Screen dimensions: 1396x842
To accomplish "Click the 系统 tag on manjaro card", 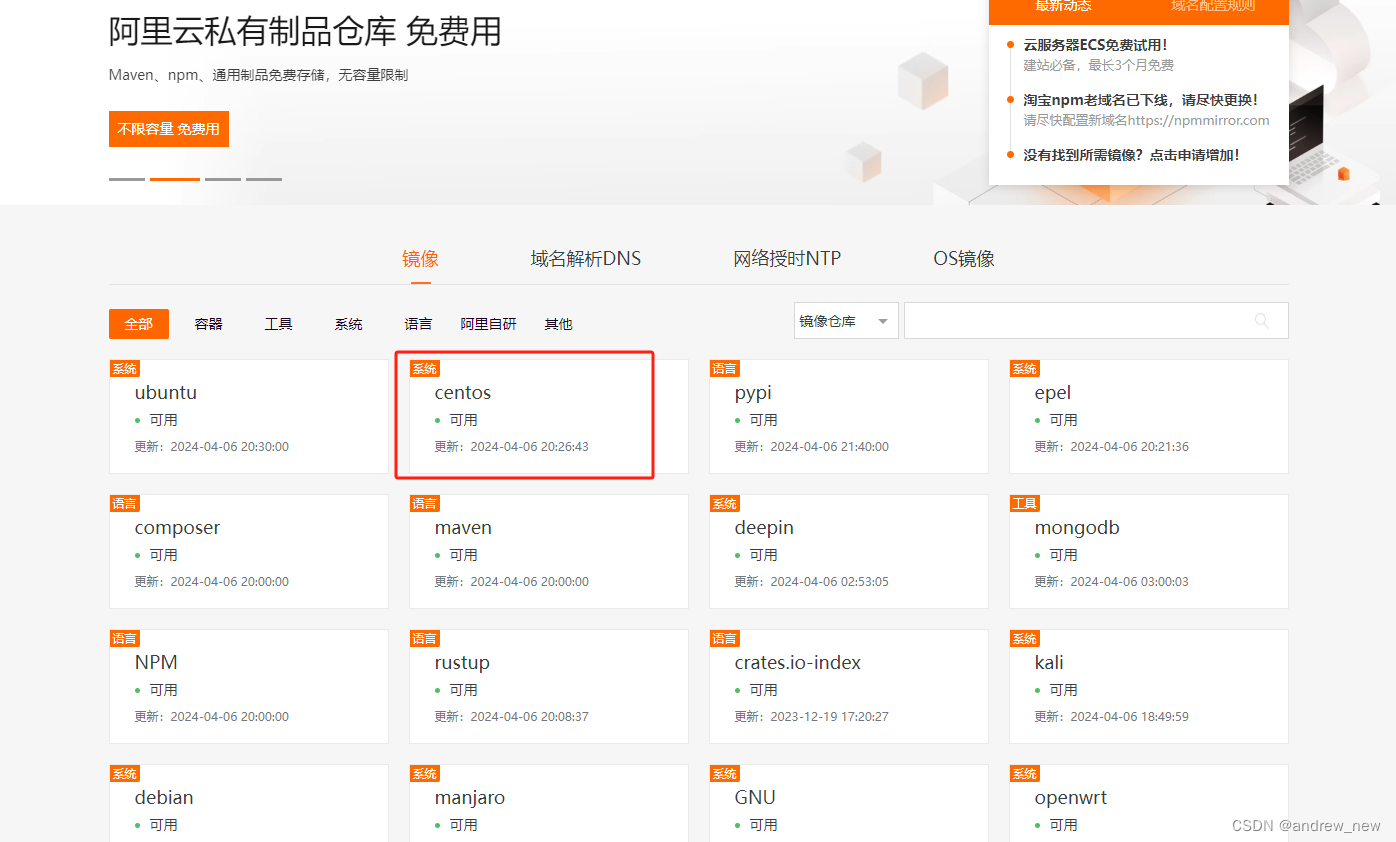I will (424, 773).
